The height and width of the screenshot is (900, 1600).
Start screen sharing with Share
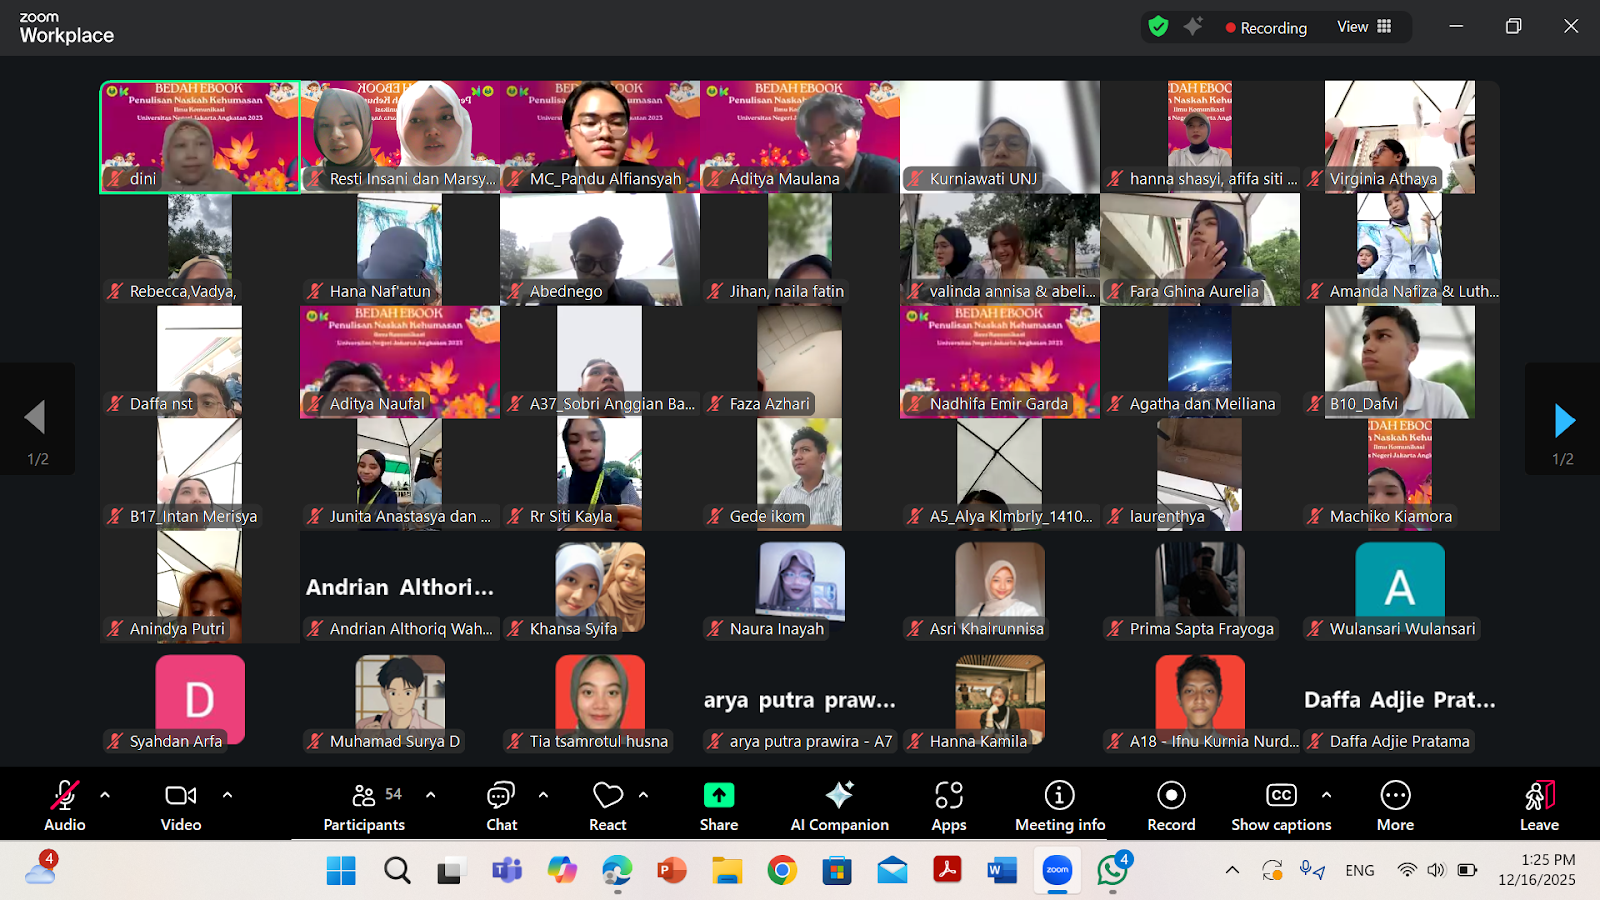click(718, 806)
